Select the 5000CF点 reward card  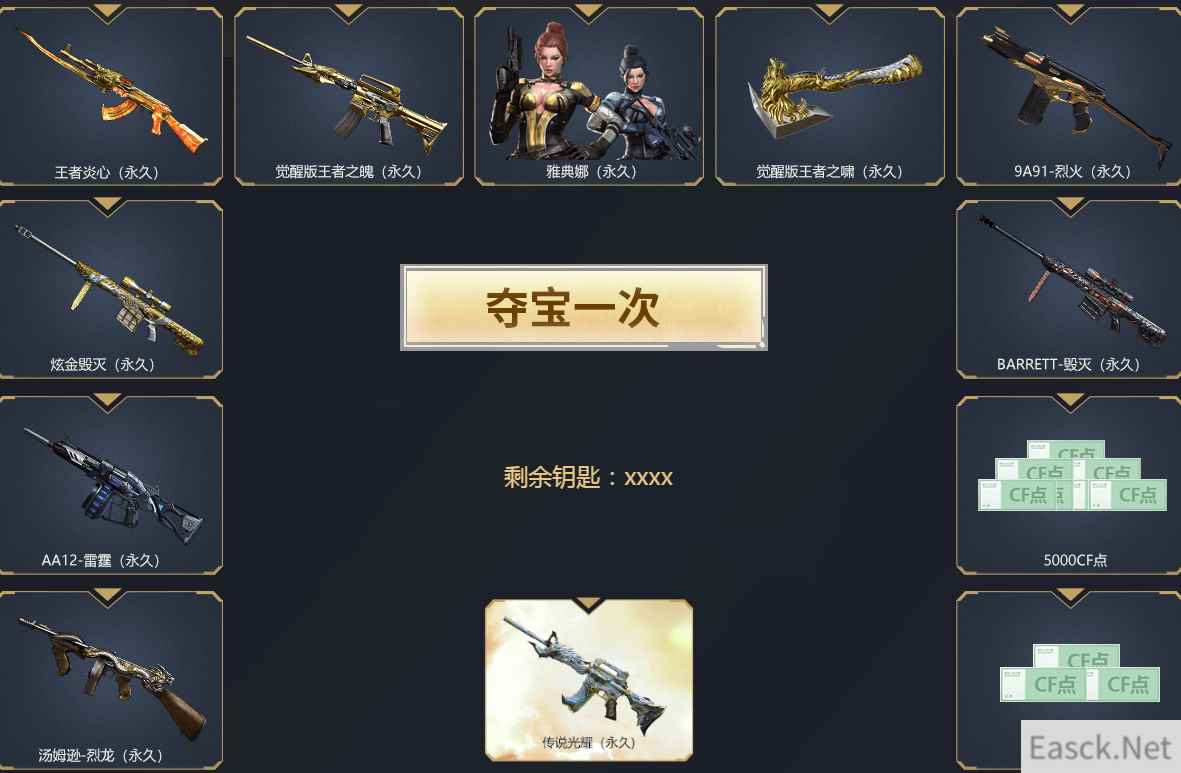(x=1069, y=484)
